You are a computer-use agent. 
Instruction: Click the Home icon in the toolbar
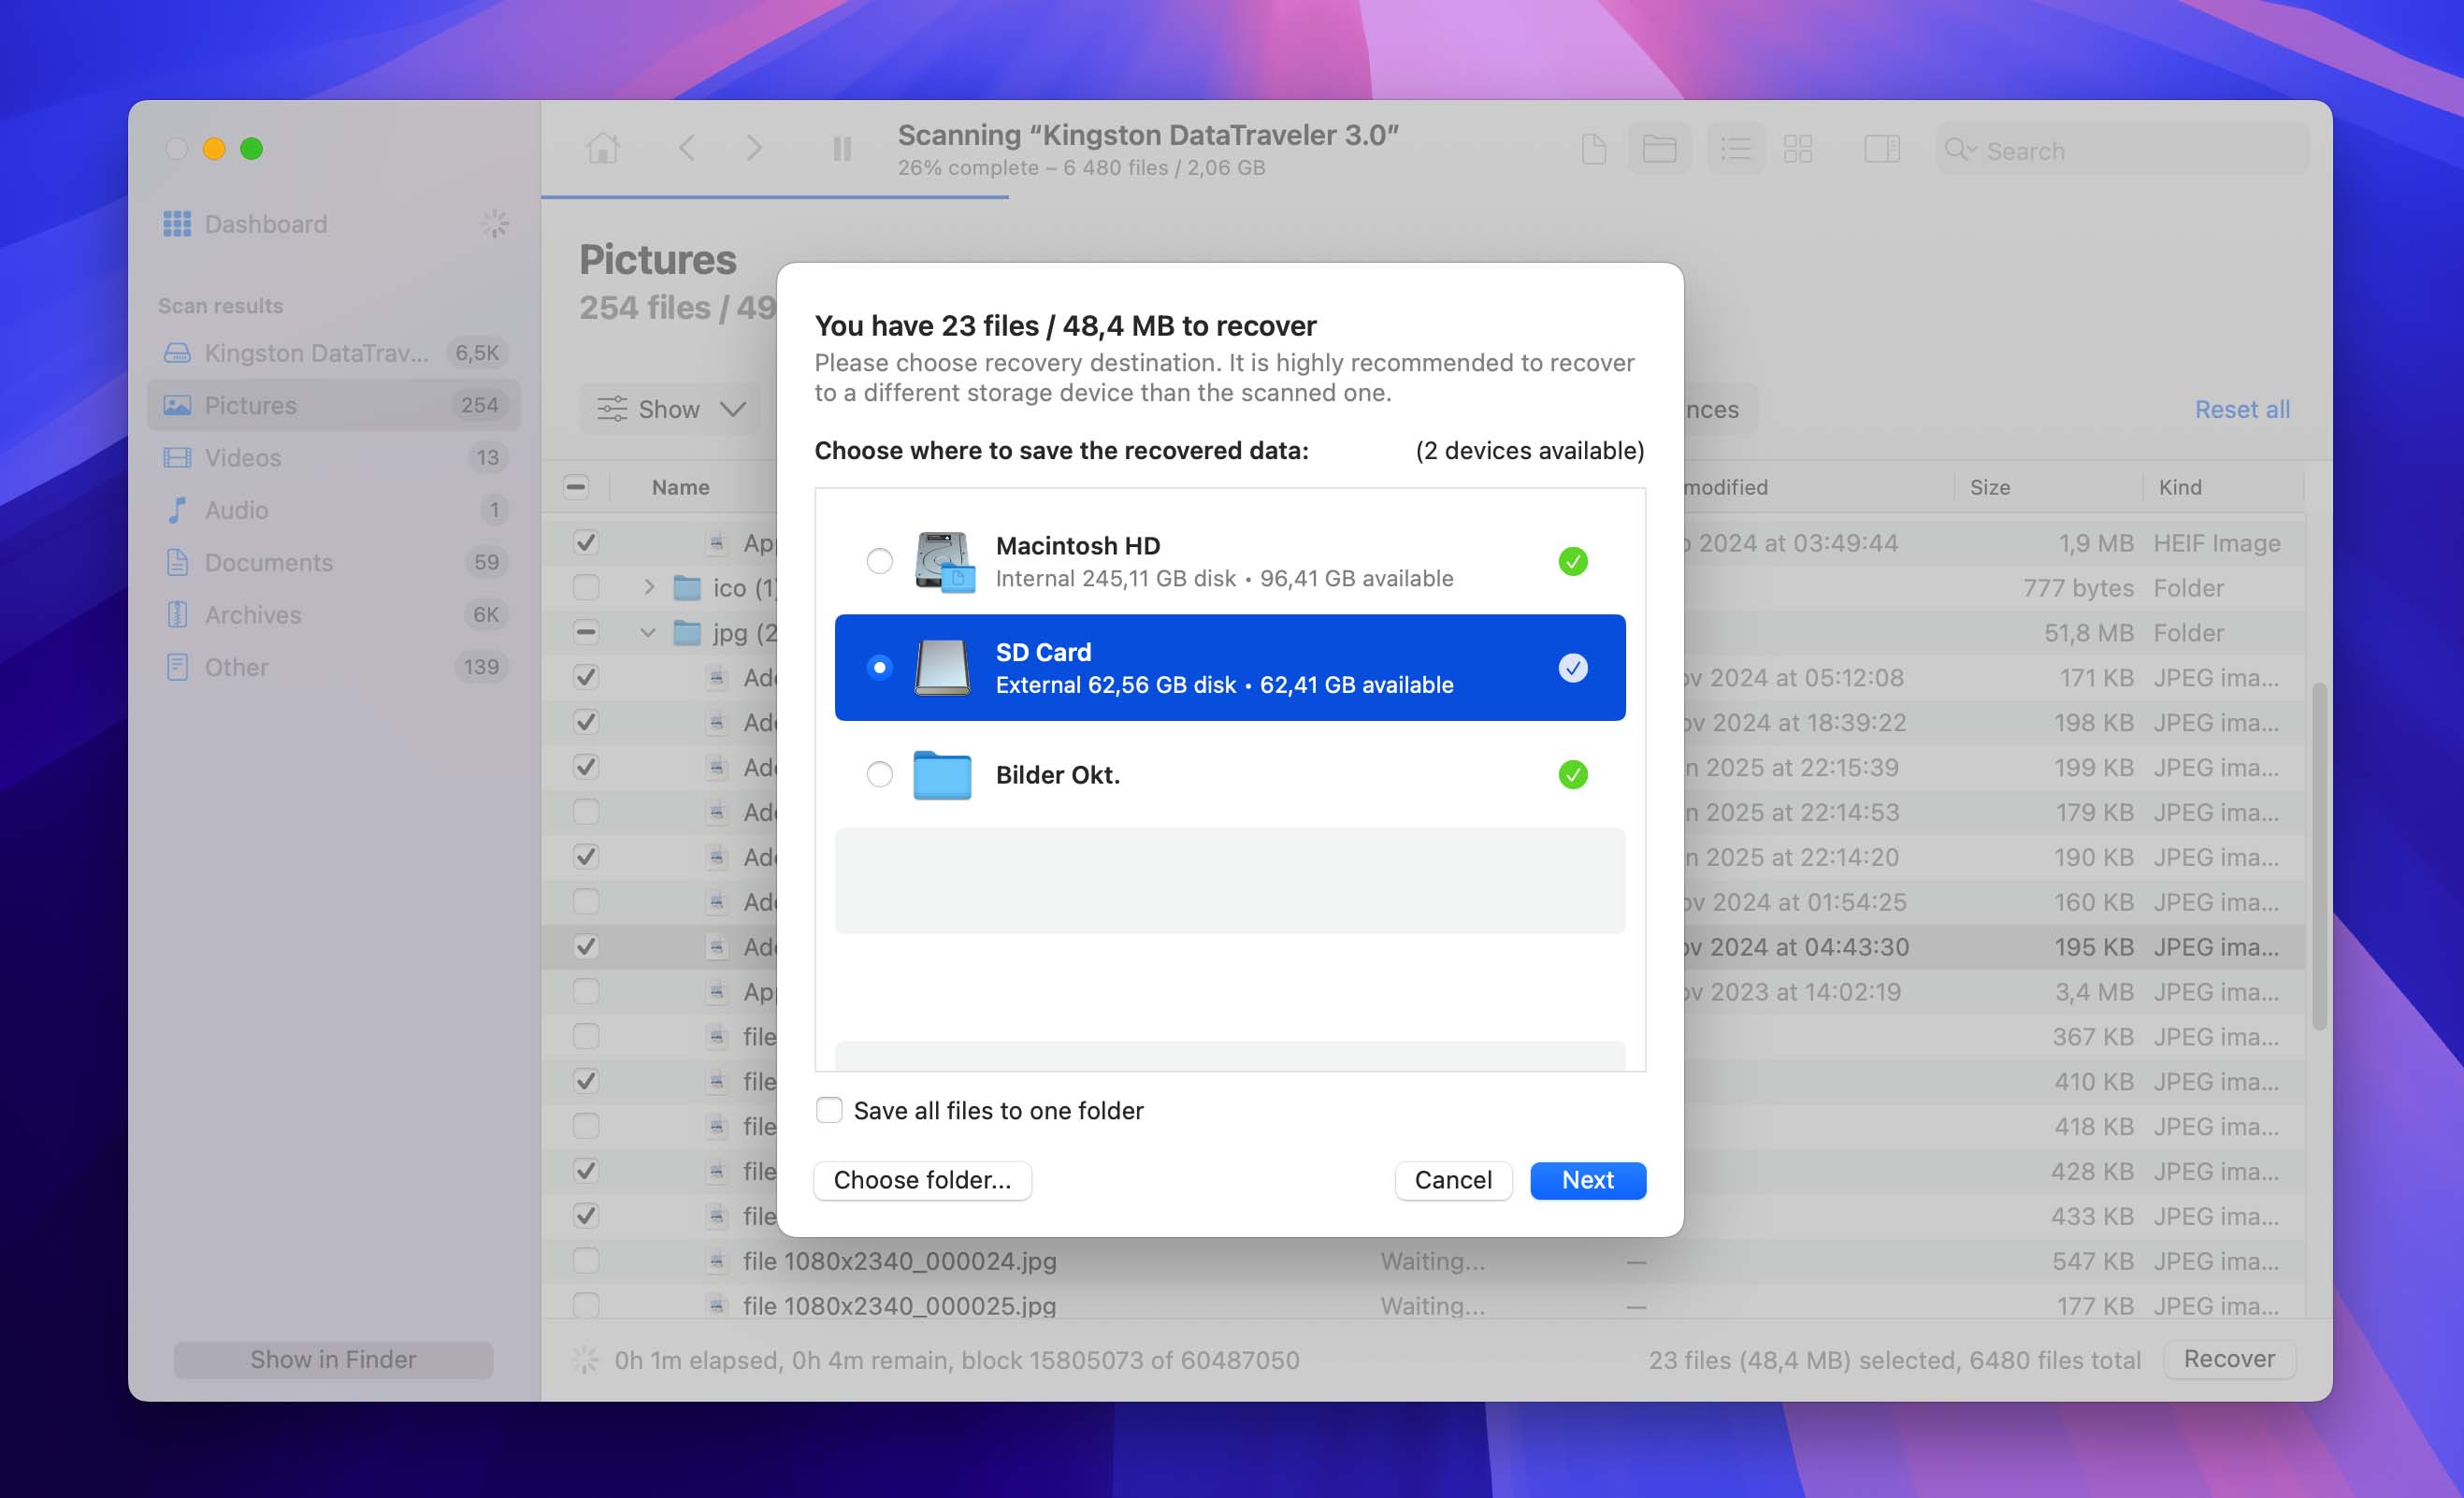click(x=602, y=149)
